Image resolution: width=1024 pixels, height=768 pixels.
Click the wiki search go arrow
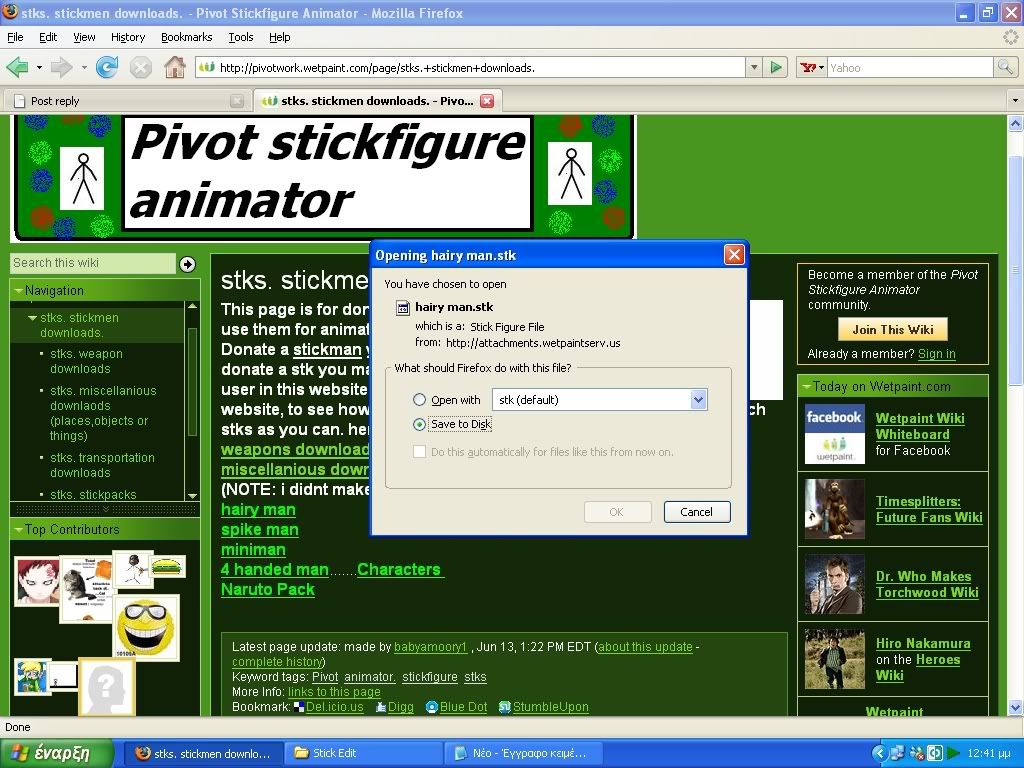[x=187, y=264]
